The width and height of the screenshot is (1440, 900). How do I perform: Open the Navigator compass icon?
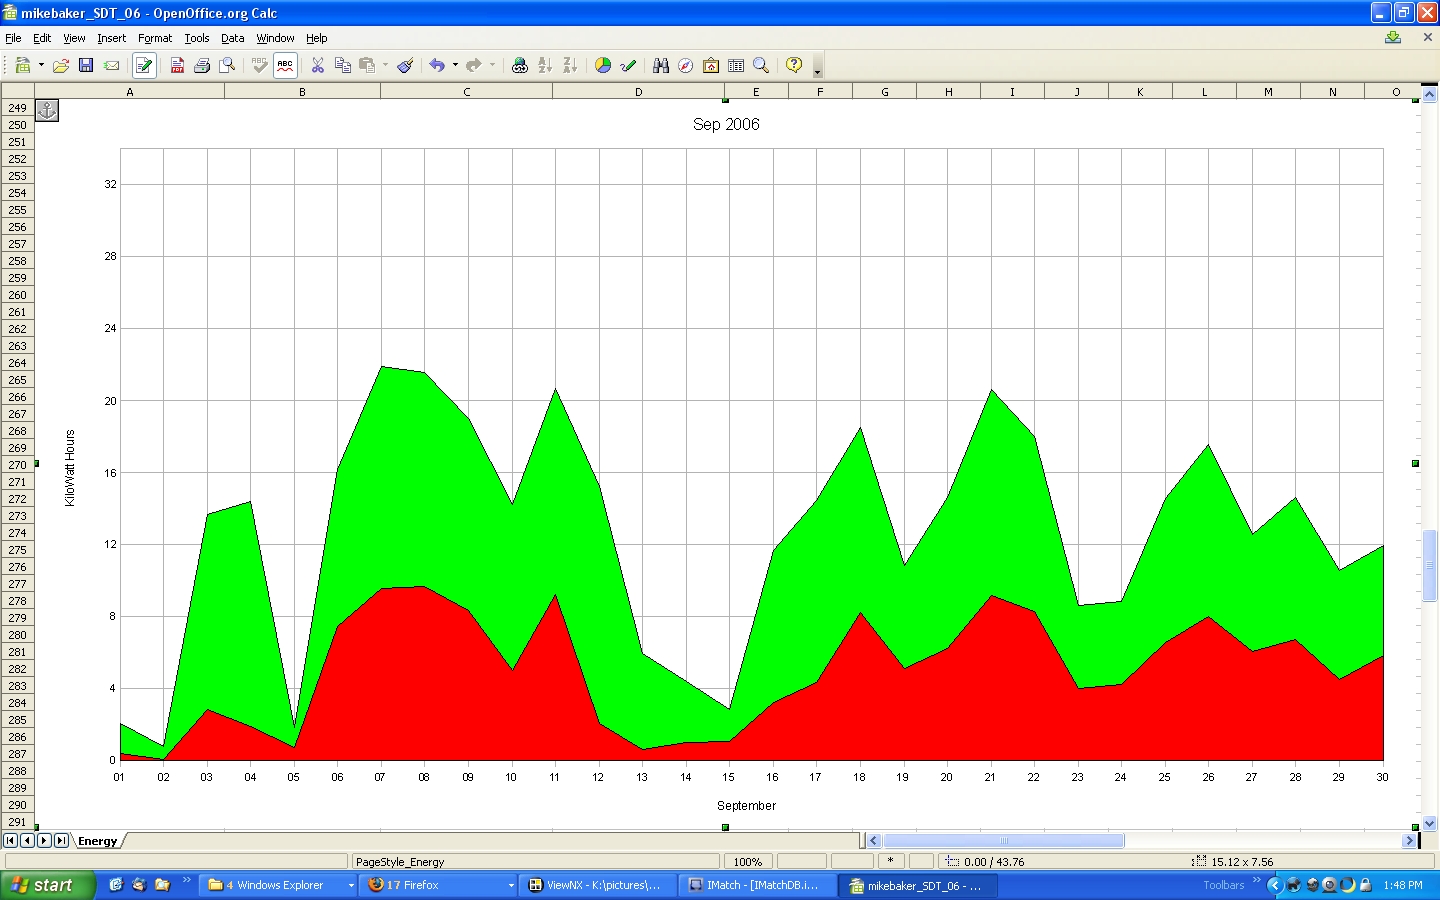click(x=686, y=65)
